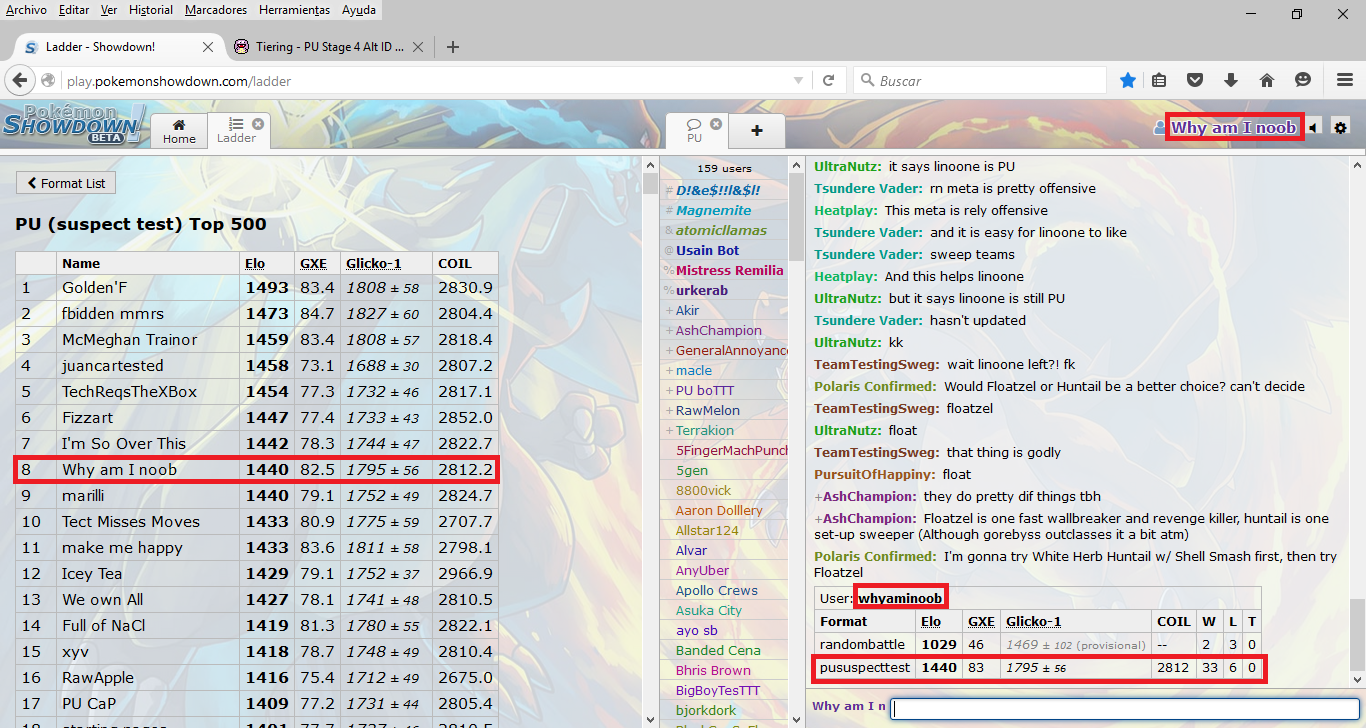Open the Marcadores menu
The image size is (1366, 728).
[x=216, y=10]
